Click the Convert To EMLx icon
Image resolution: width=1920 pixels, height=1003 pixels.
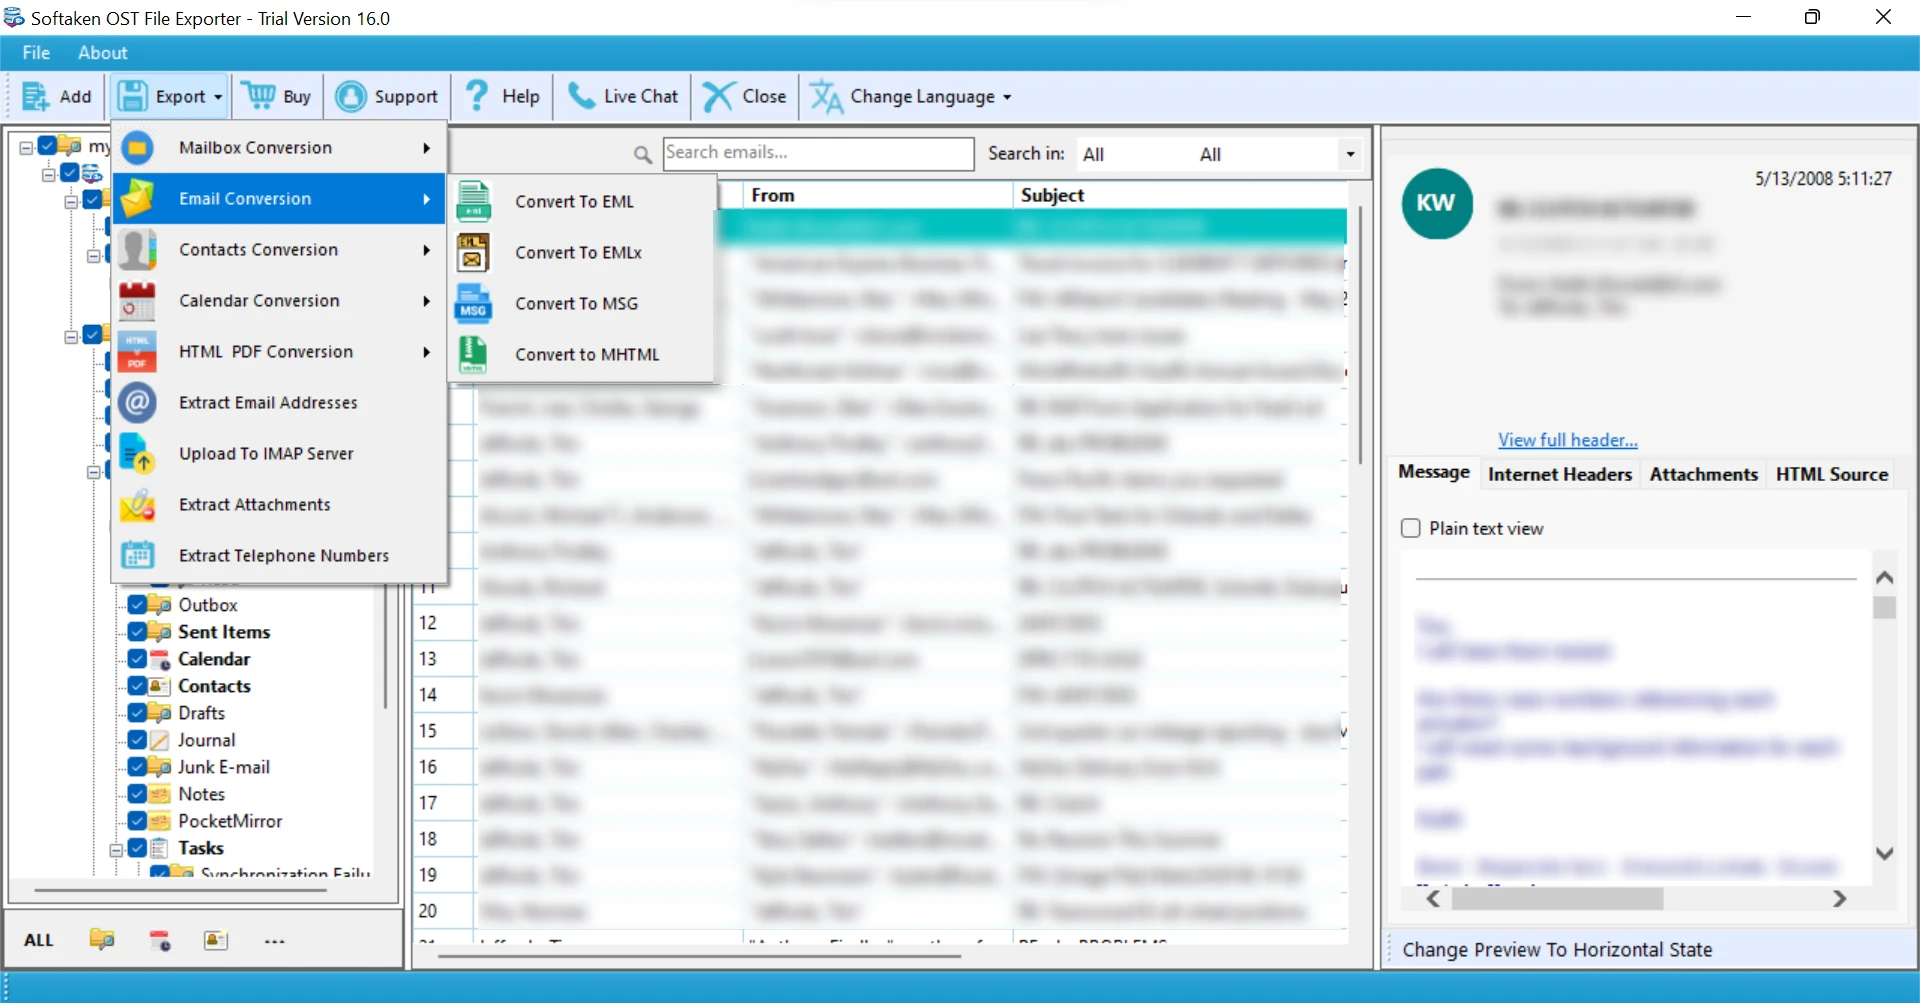(x=473, y=252)
